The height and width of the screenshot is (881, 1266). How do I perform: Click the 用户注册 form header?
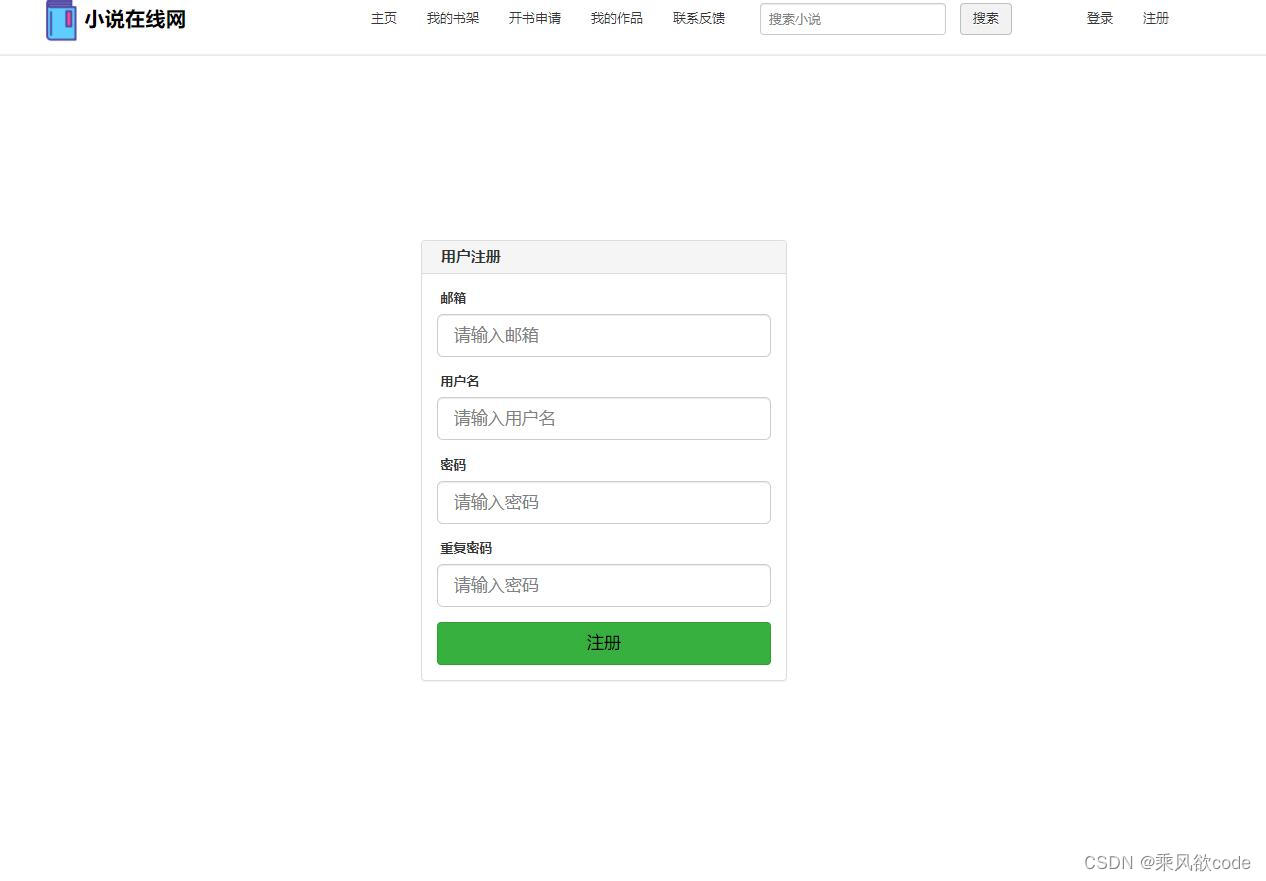(x=470, y=257)
